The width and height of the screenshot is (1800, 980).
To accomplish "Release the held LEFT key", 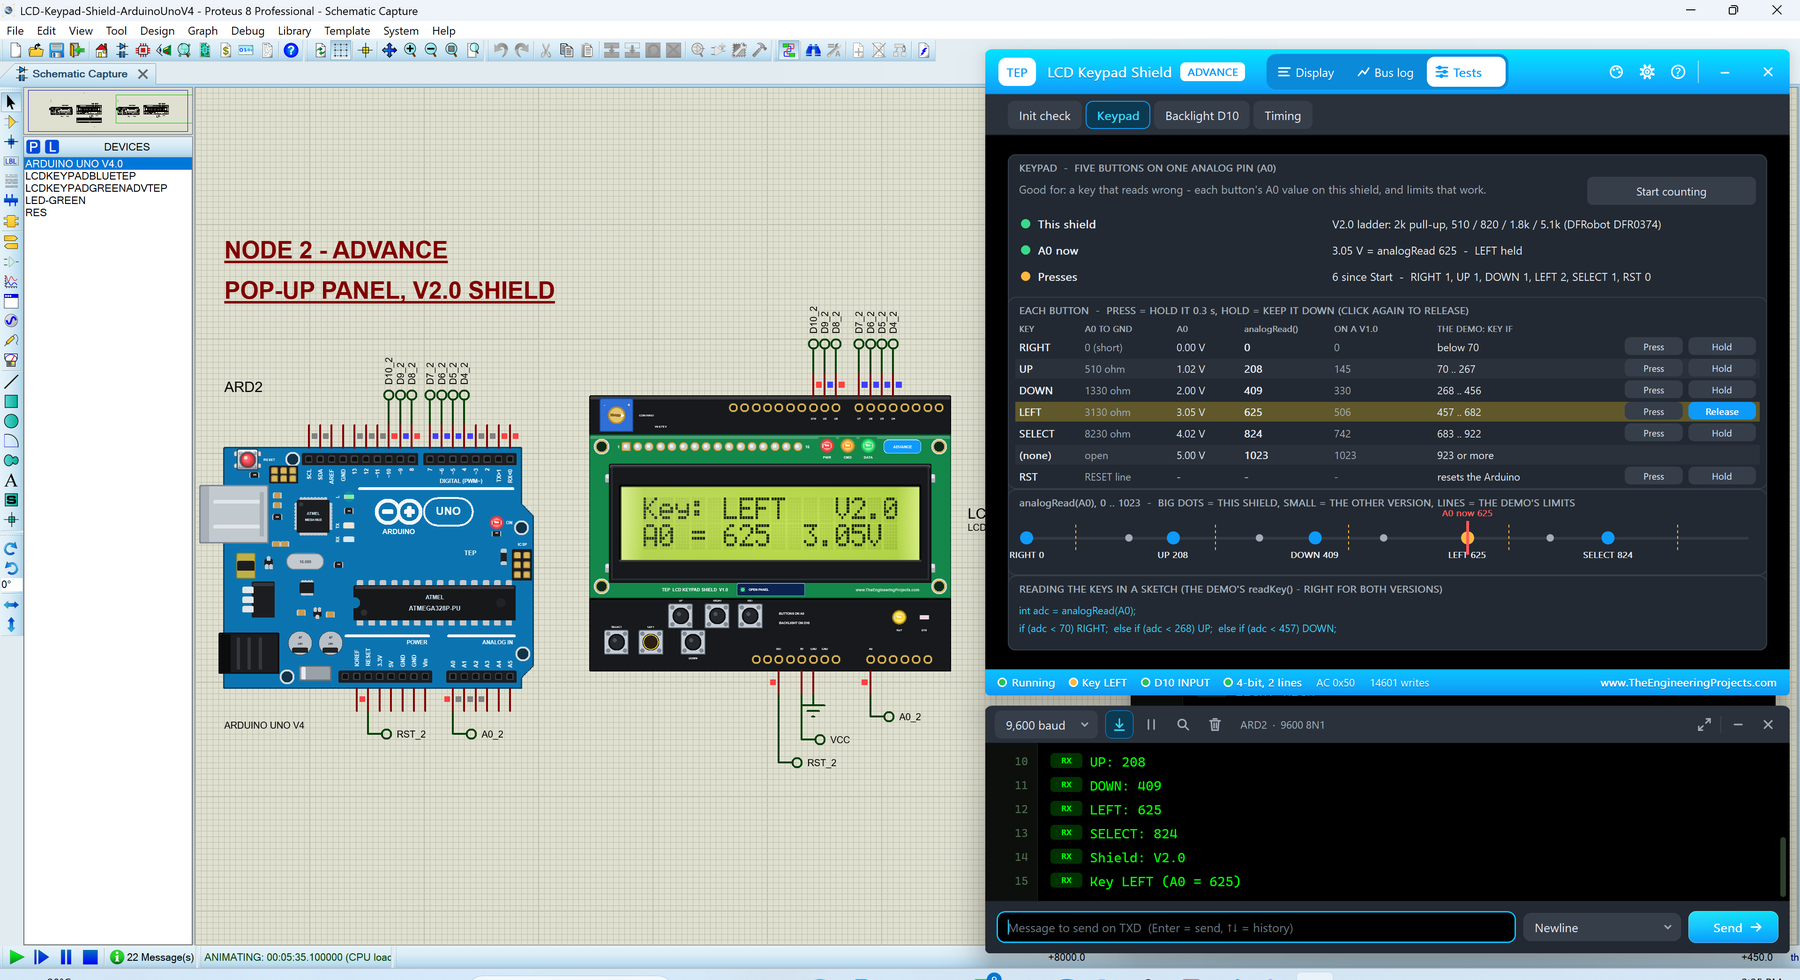I will (1721, 412).
